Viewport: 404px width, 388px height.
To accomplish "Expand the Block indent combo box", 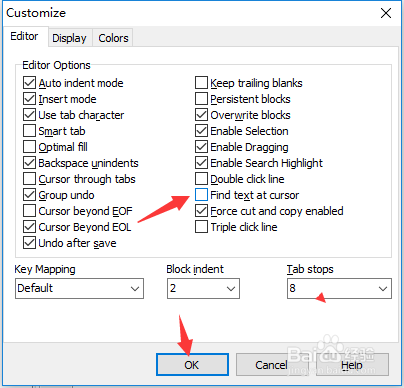I will tap(203, 288).
